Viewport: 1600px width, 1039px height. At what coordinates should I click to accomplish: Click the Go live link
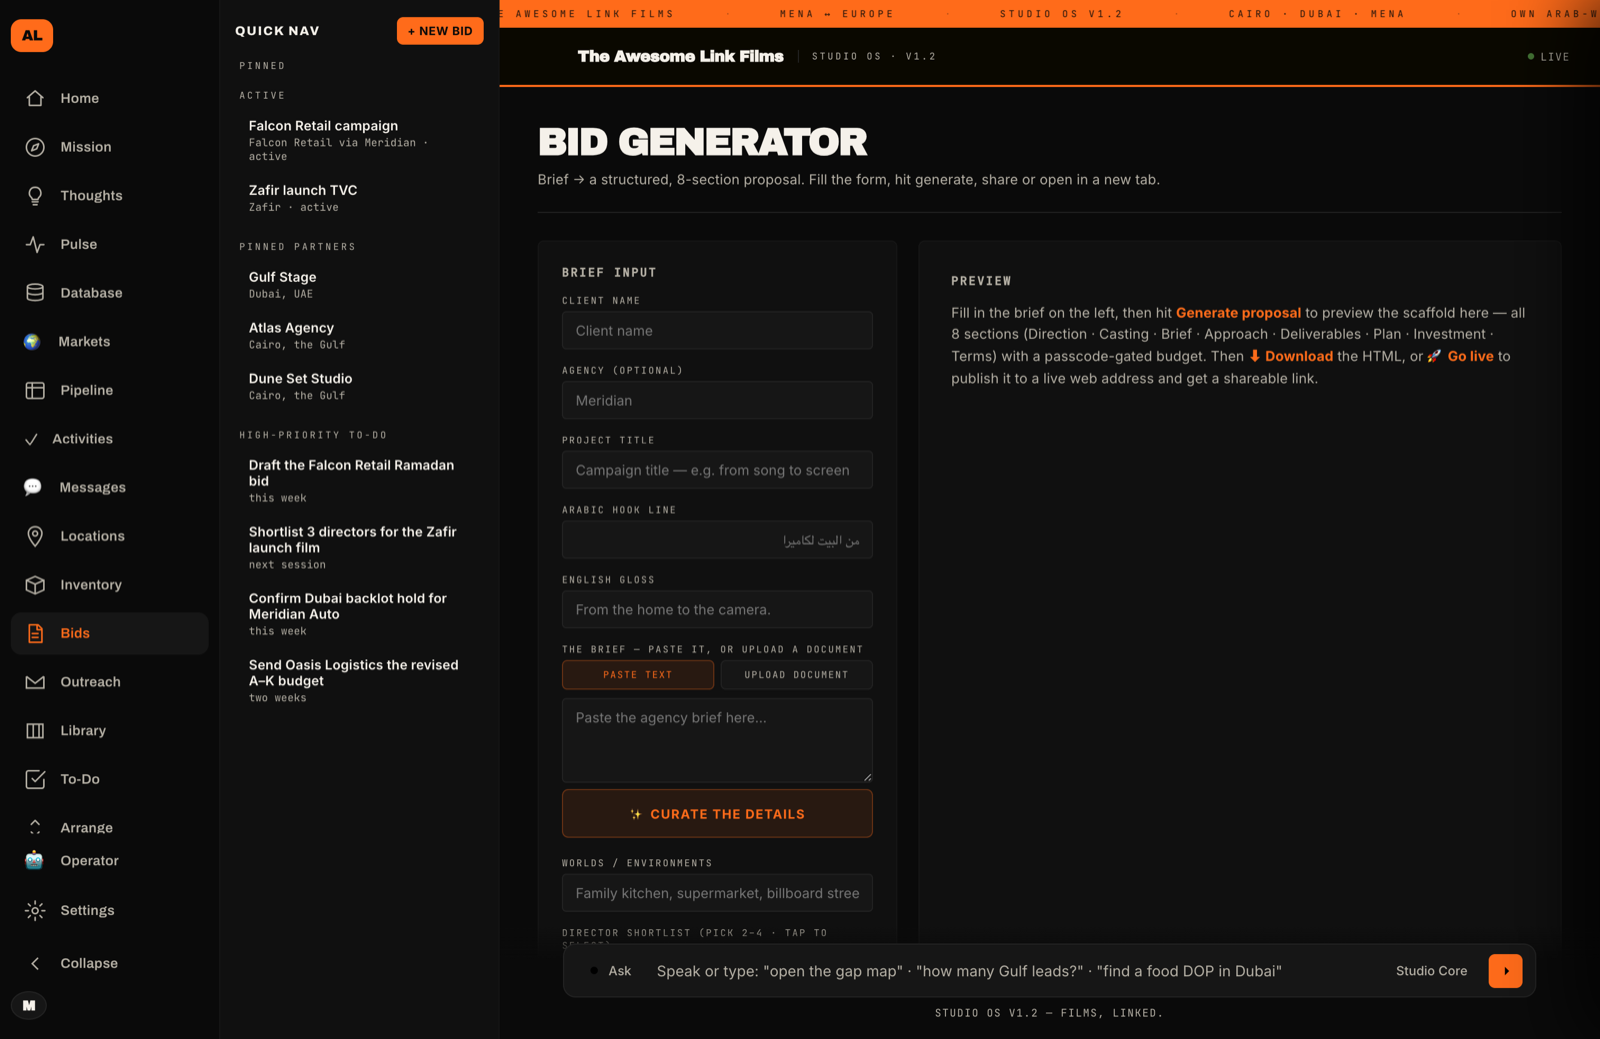point(1460,356)
